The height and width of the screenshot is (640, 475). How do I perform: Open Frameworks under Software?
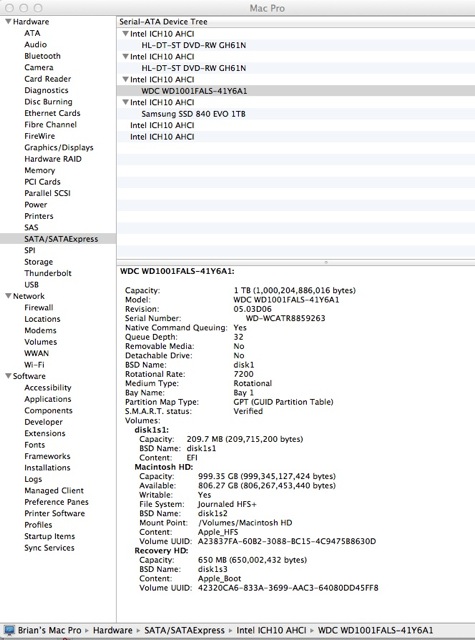click(x=47, y=456)
